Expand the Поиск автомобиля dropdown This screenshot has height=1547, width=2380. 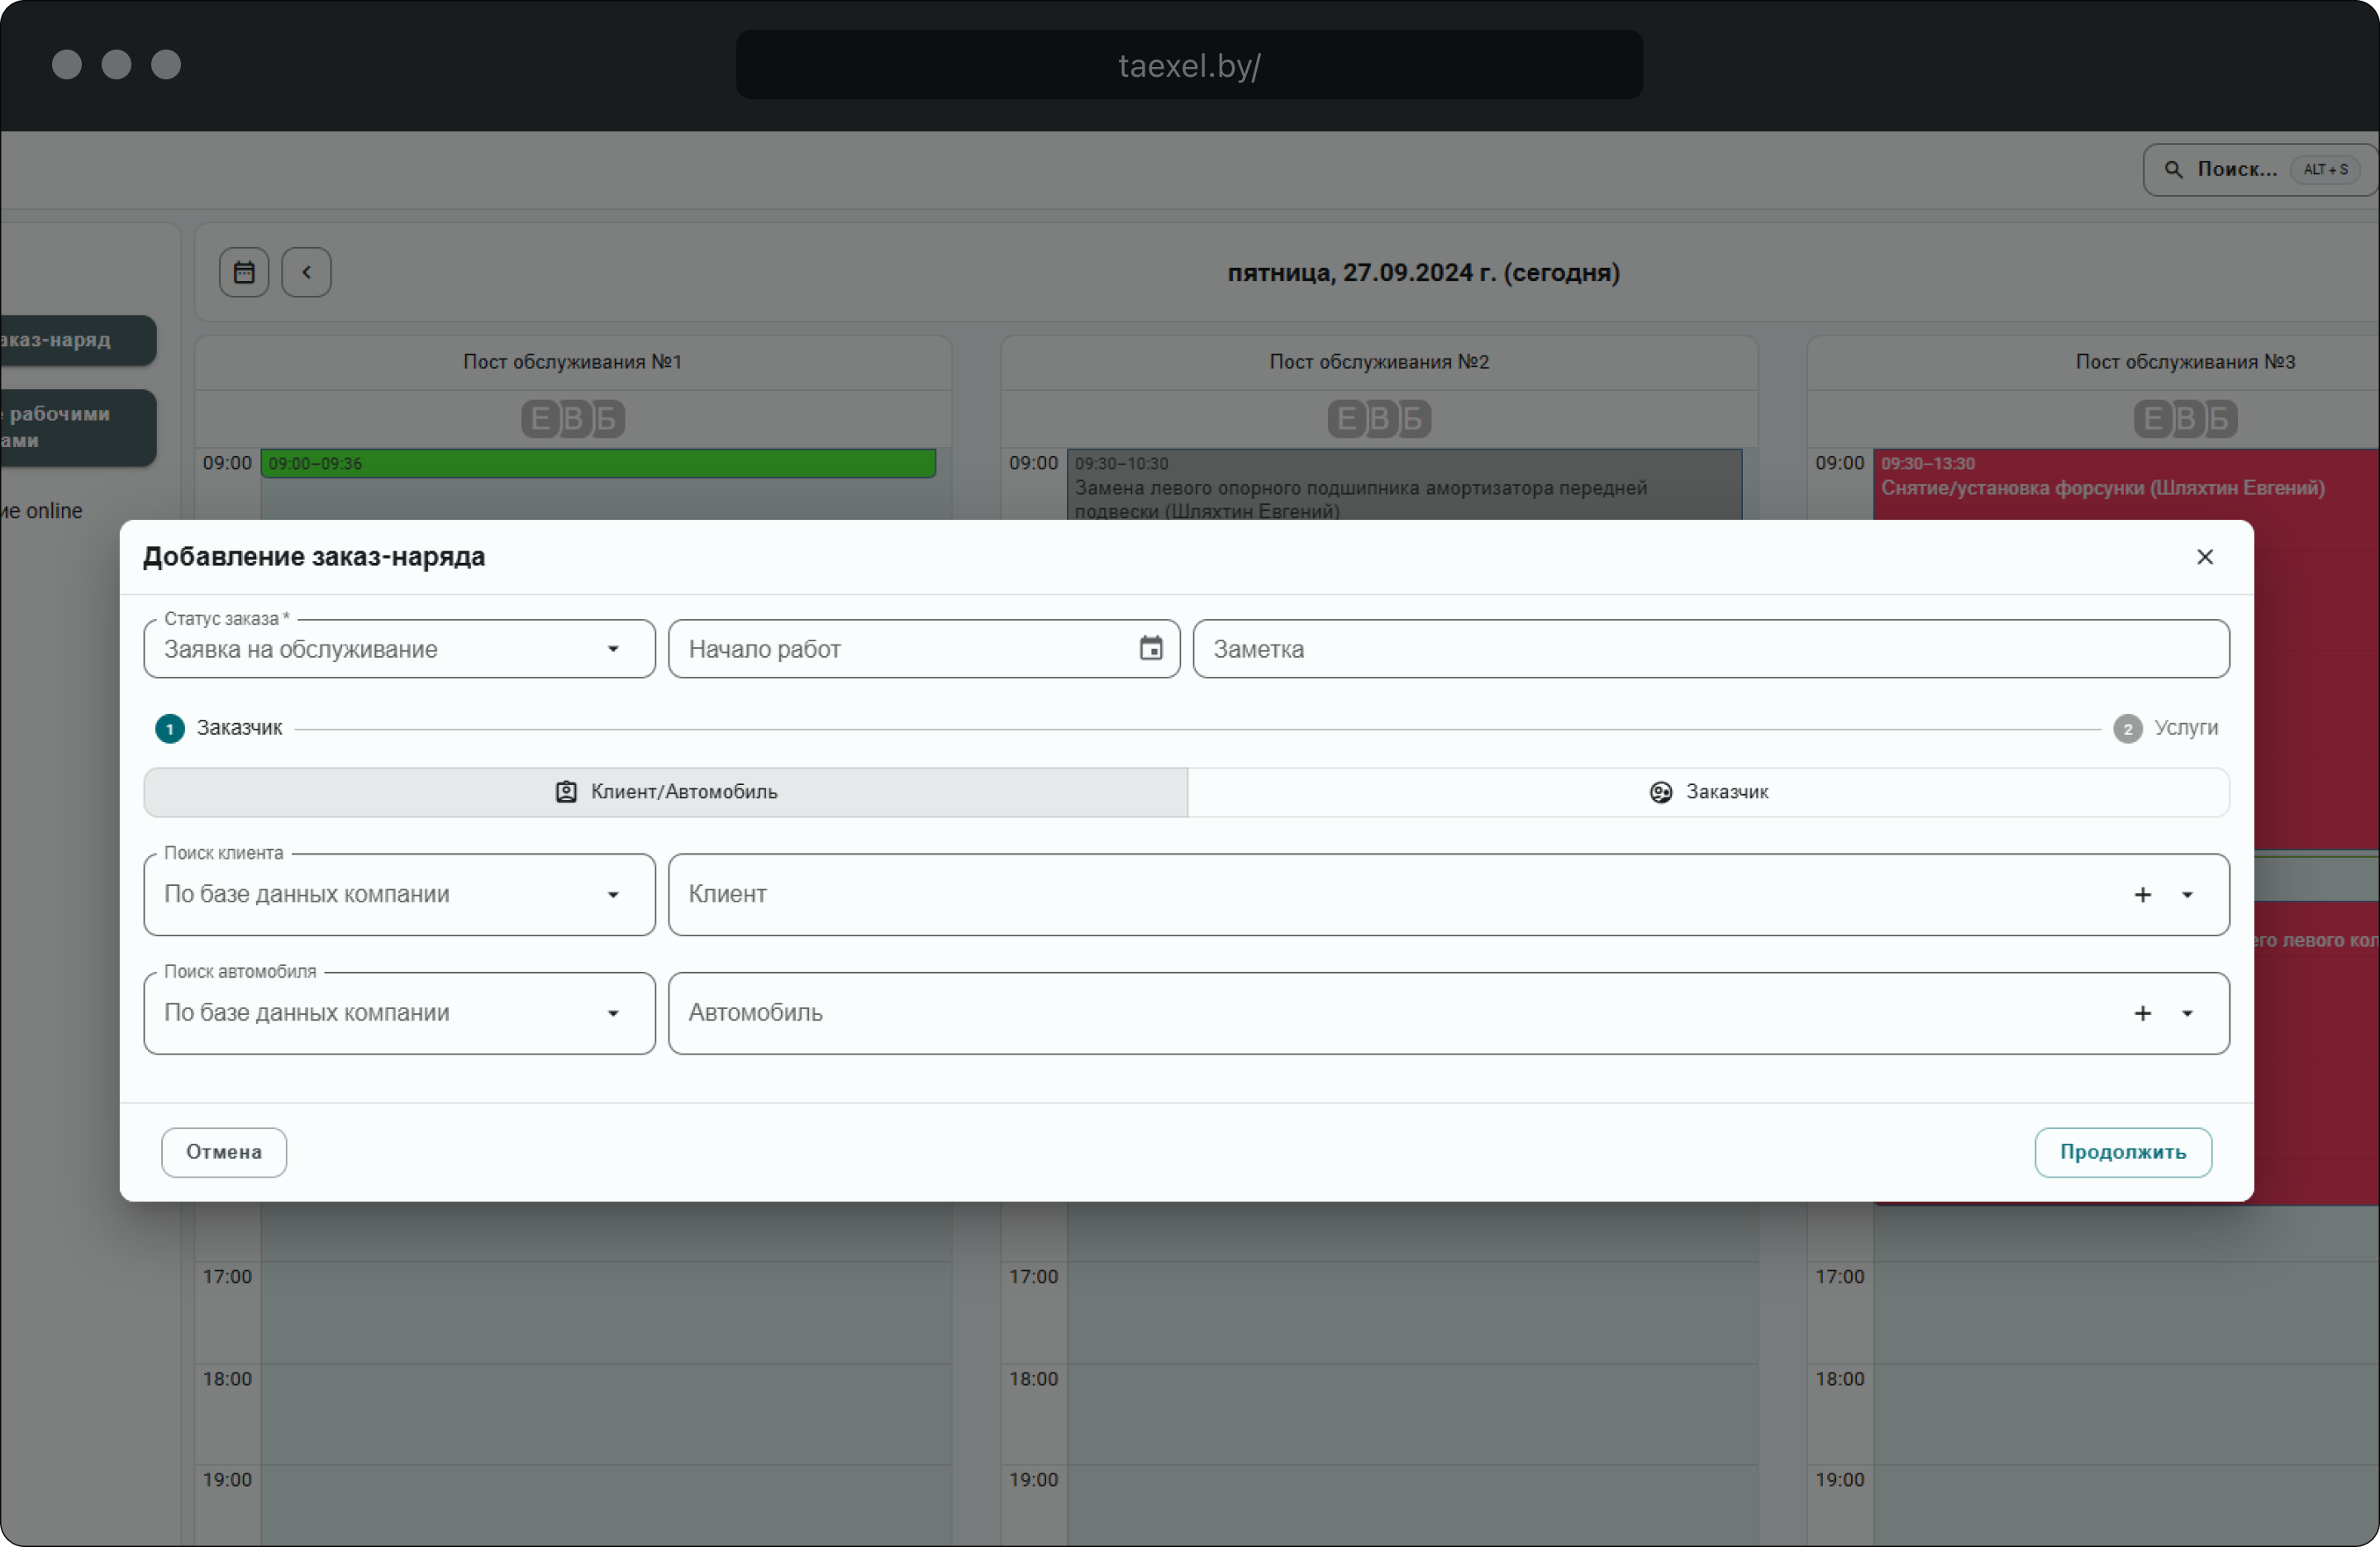(x=613, y=1013)
